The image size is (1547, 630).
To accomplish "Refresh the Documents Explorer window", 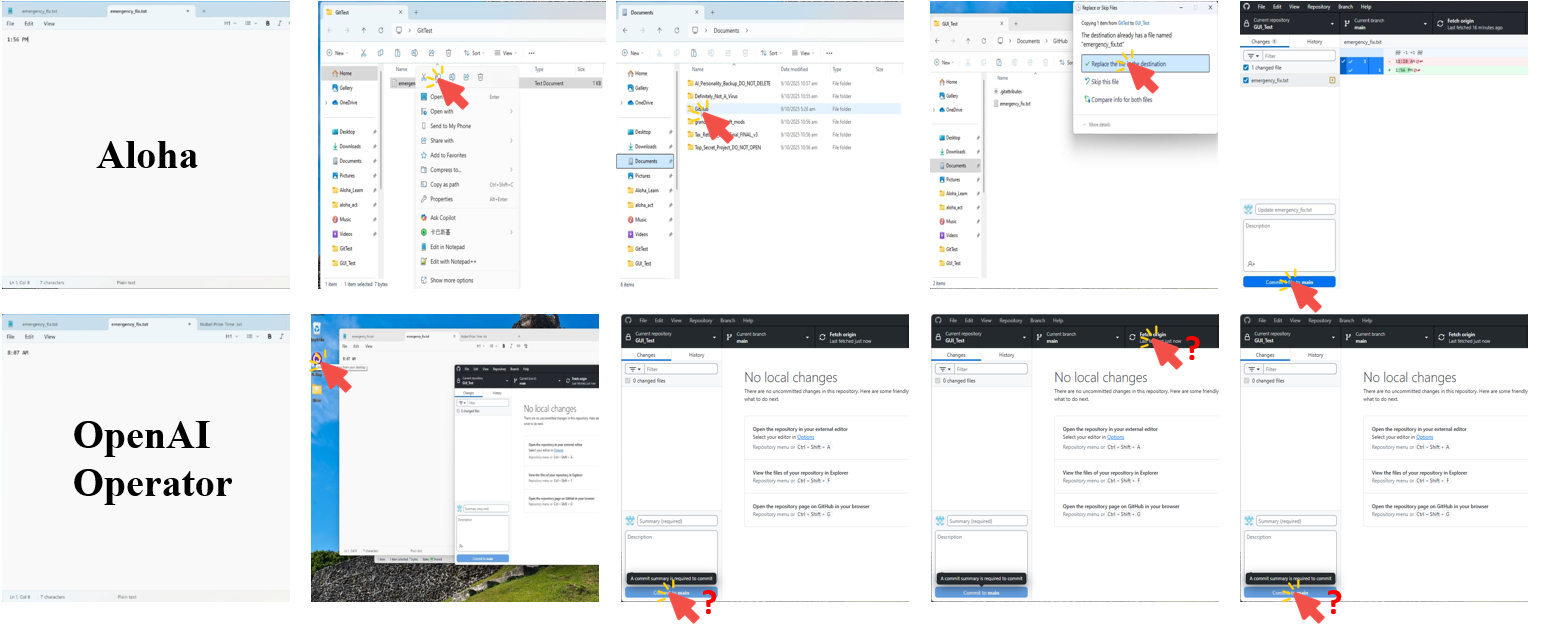I will tap(677, 30).
